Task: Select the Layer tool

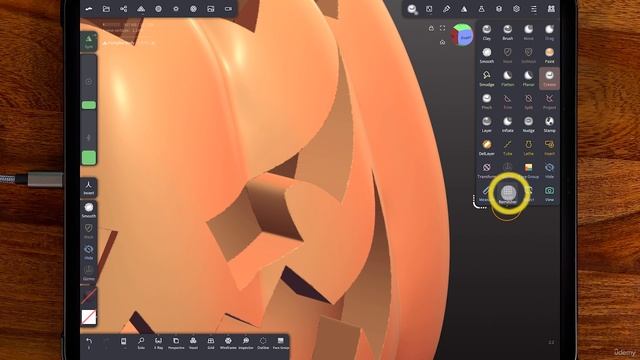Action: point(487,124)
